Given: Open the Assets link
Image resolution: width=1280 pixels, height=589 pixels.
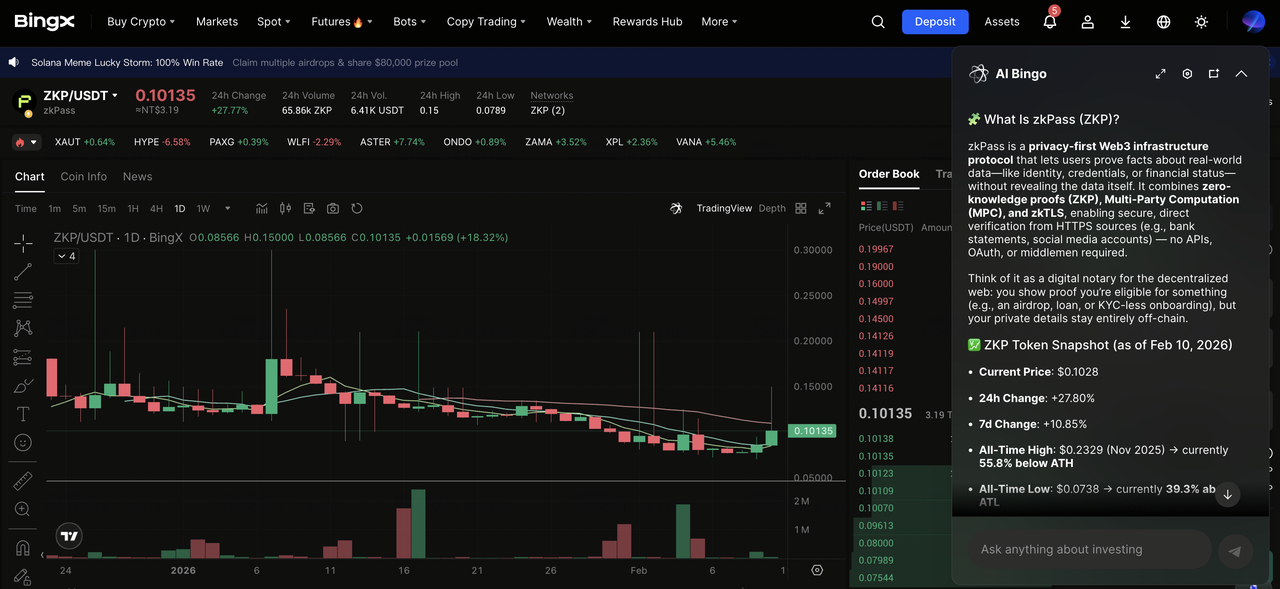Looking at the screenshot, I should coord(1002,21).
